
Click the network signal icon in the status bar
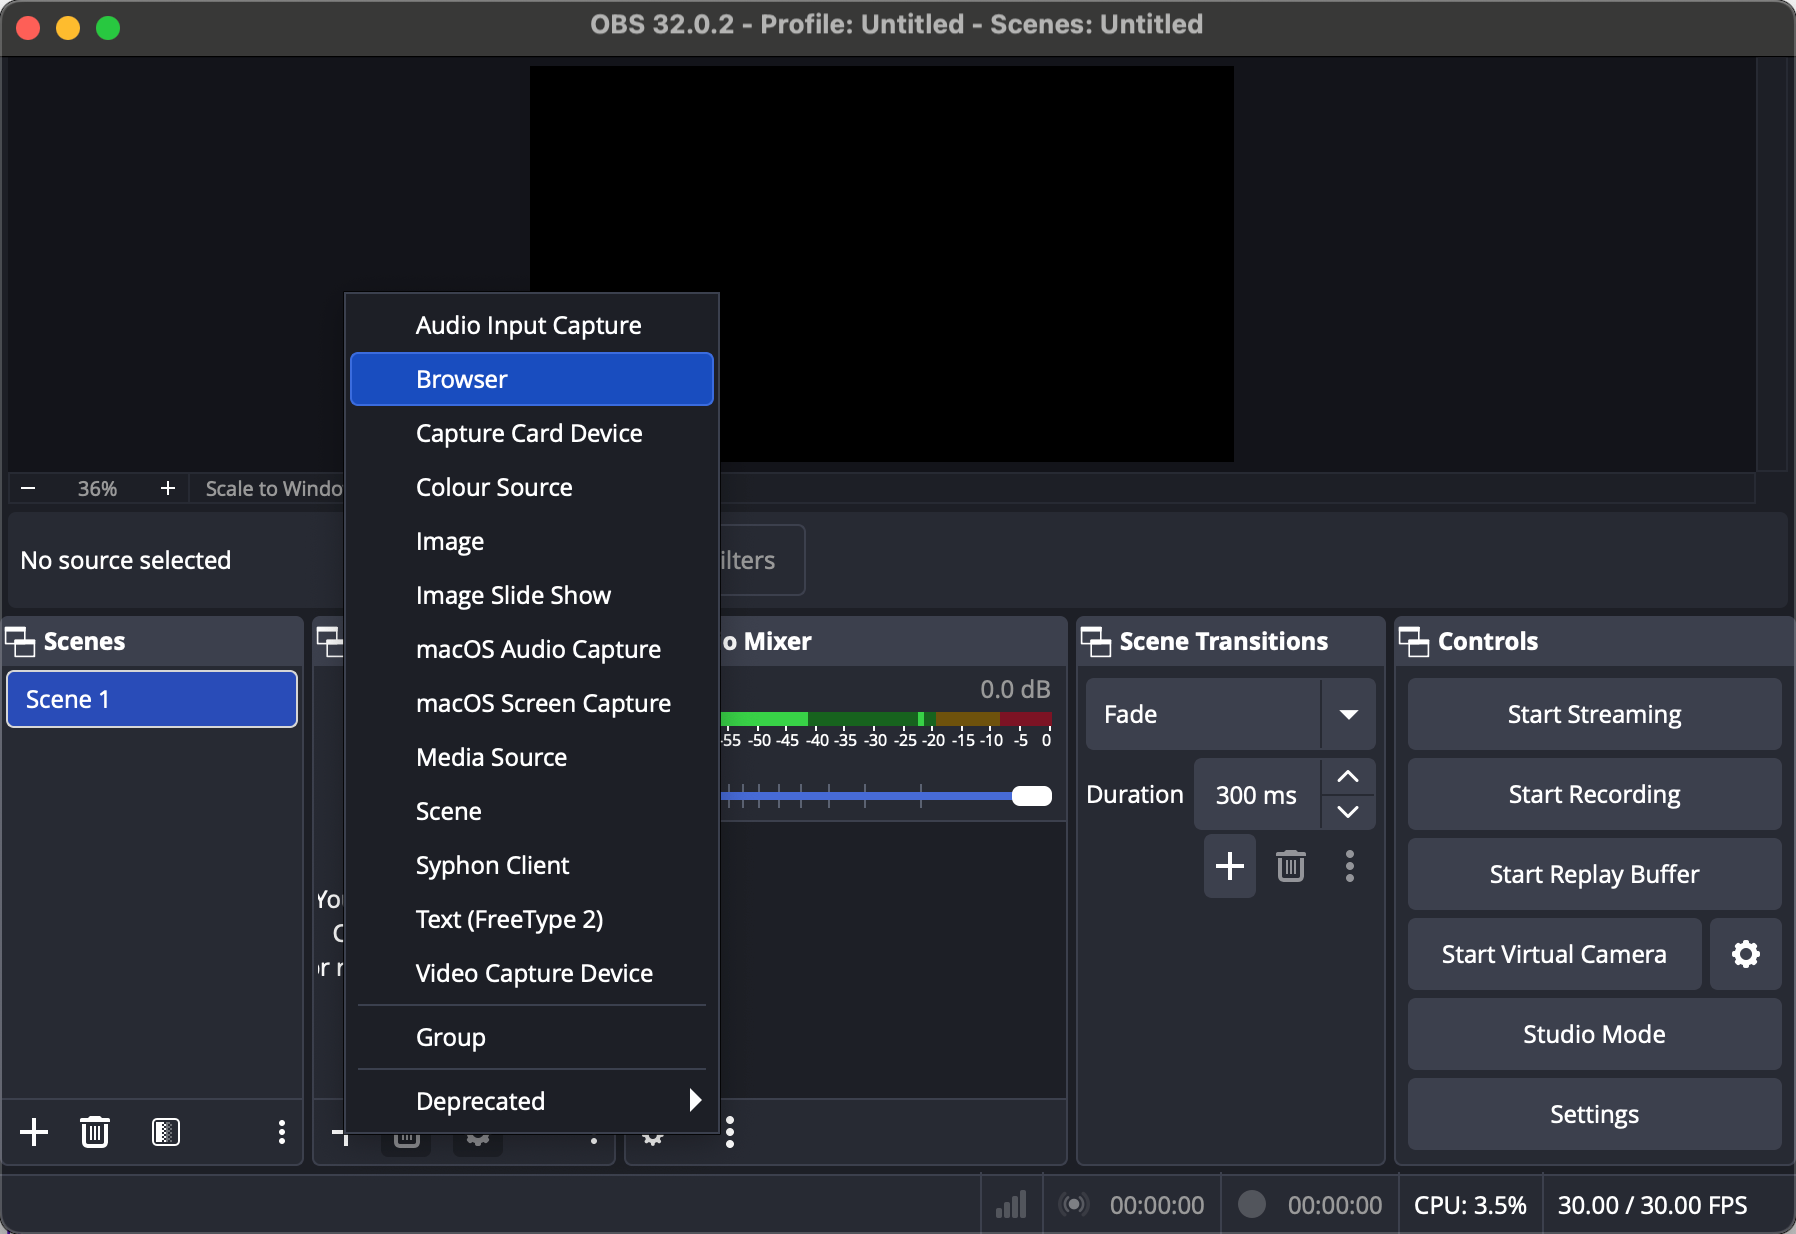pos(1010,1204)
